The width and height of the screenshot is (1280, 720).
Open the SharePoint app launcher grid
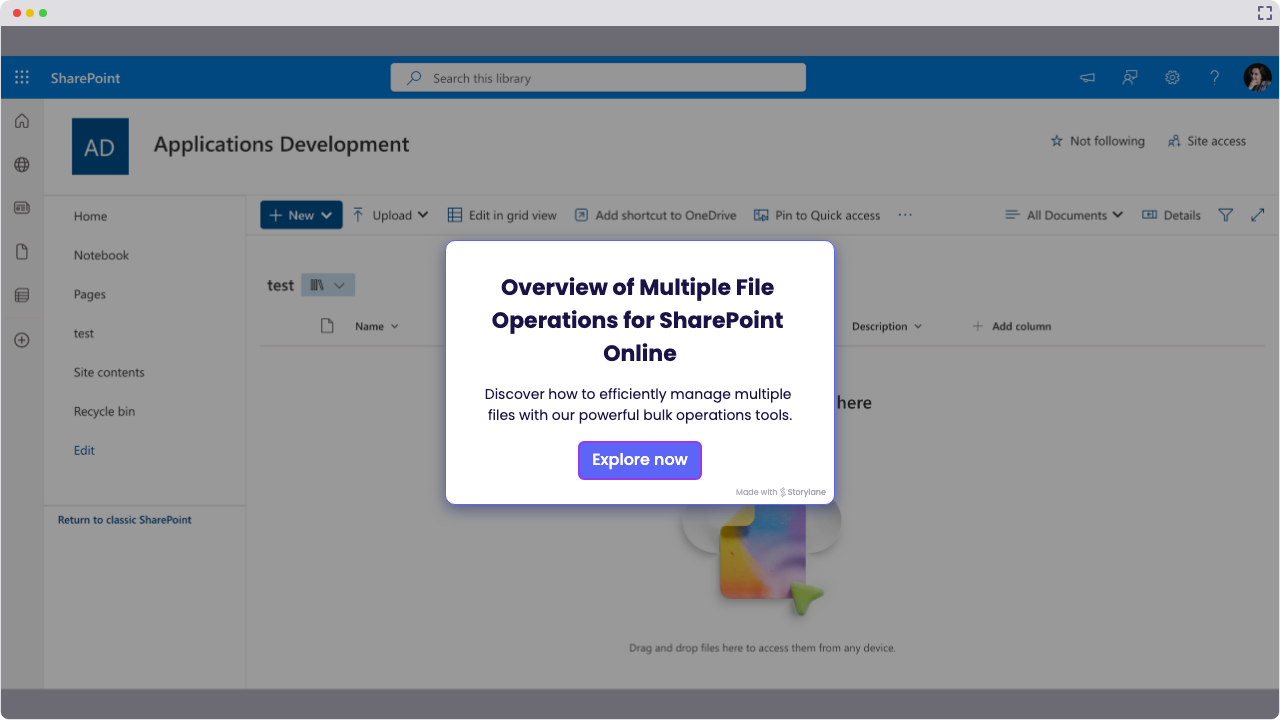pyautogui.click(x=22, y=78)
